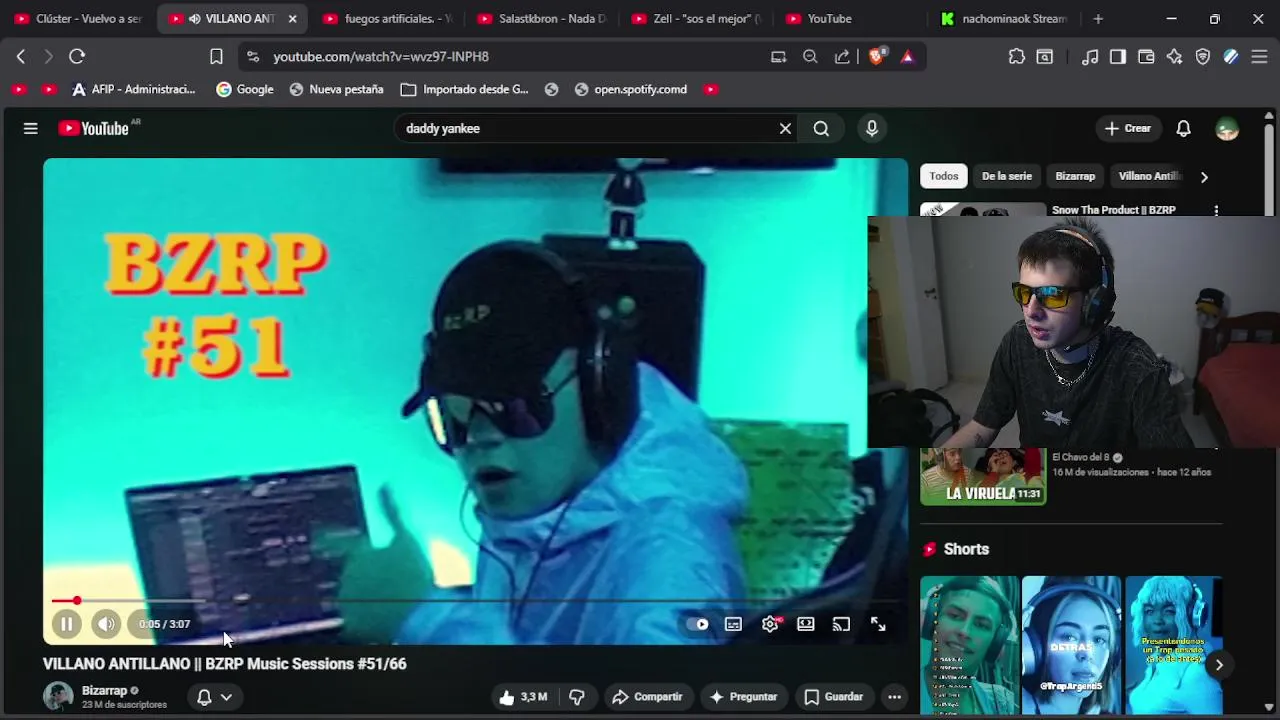Open subscription notification bell dropdown
The width and height of the screenshot is (1280, 720).
[x=215, y=697]
